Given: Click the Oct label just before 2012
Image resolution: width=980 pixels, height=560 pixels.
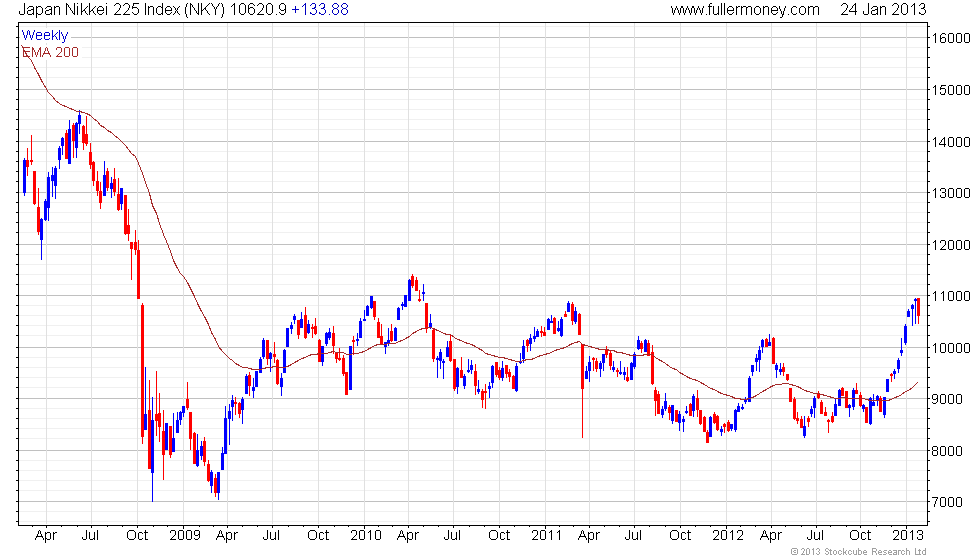Looking at the screenshot, I should [680, 536].
